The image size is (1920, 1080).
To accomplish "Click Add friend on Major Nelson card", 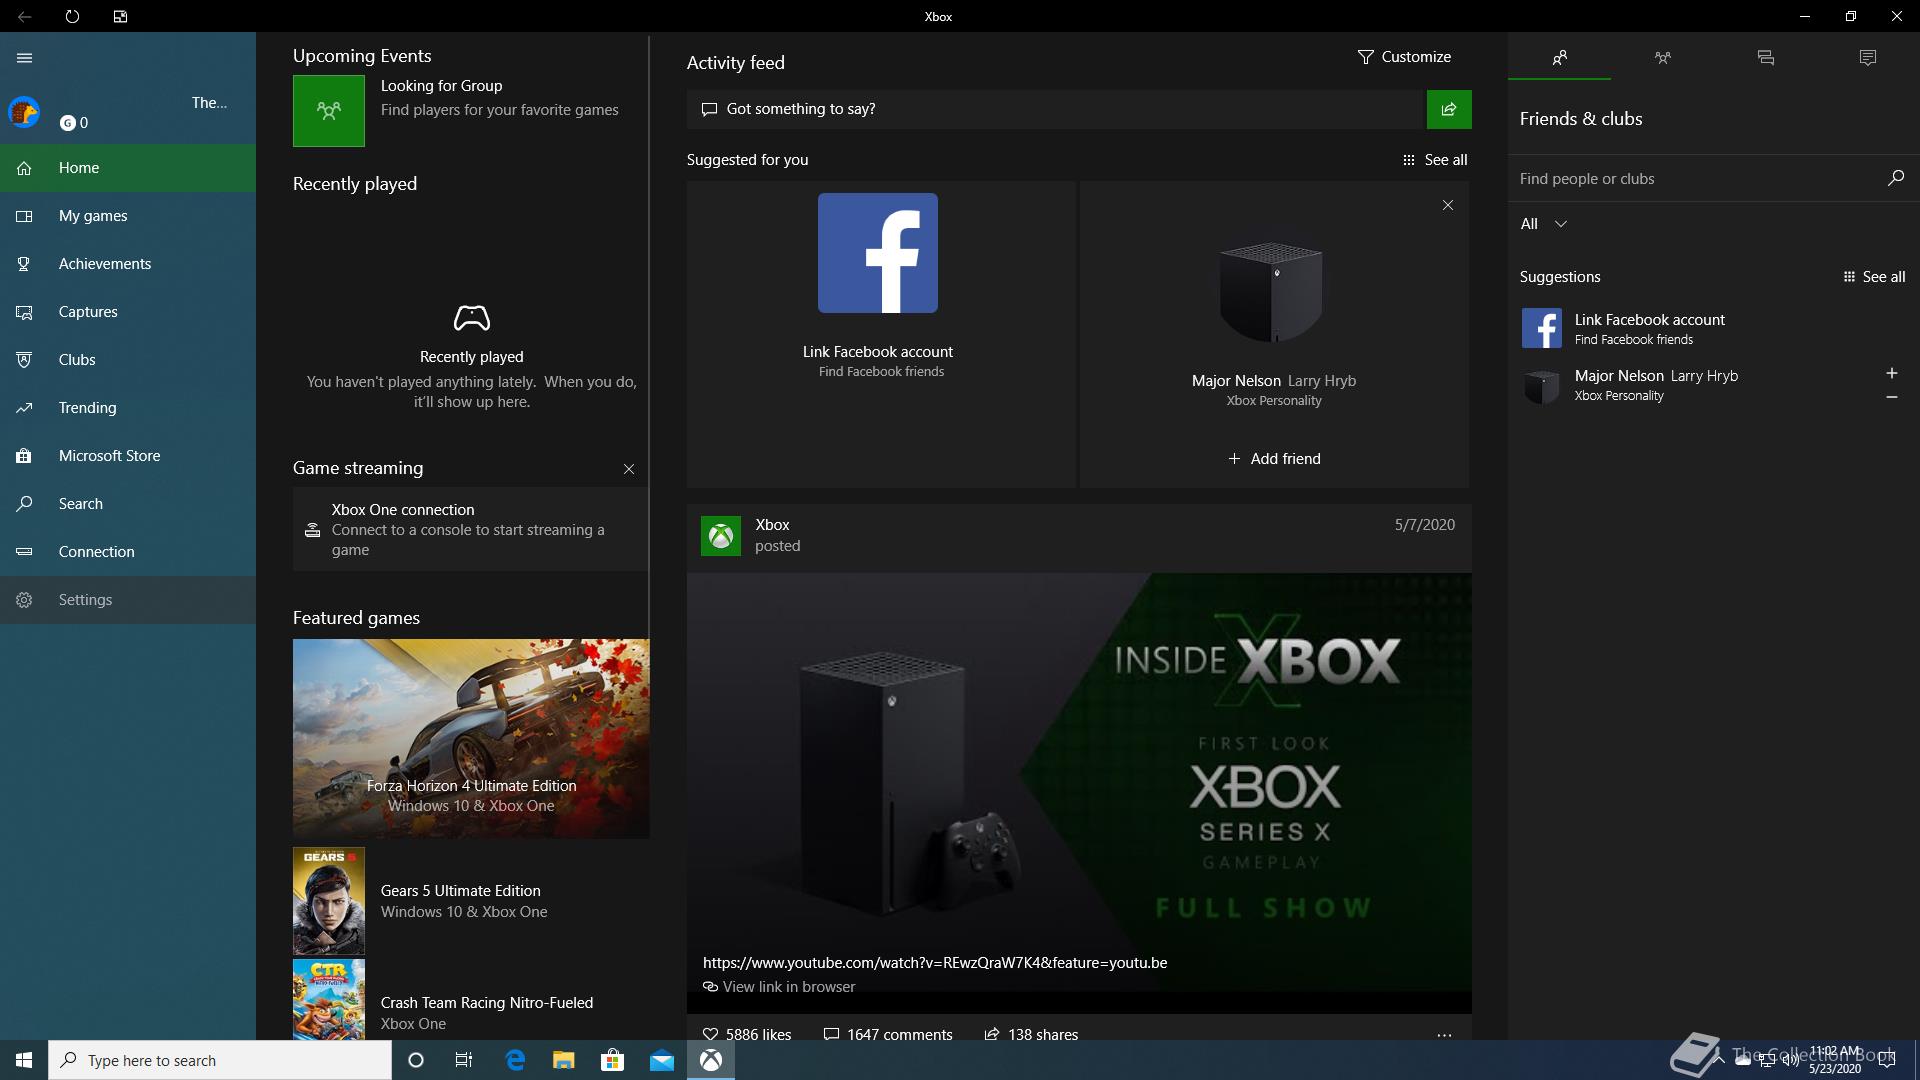I will click(1274, 459).
